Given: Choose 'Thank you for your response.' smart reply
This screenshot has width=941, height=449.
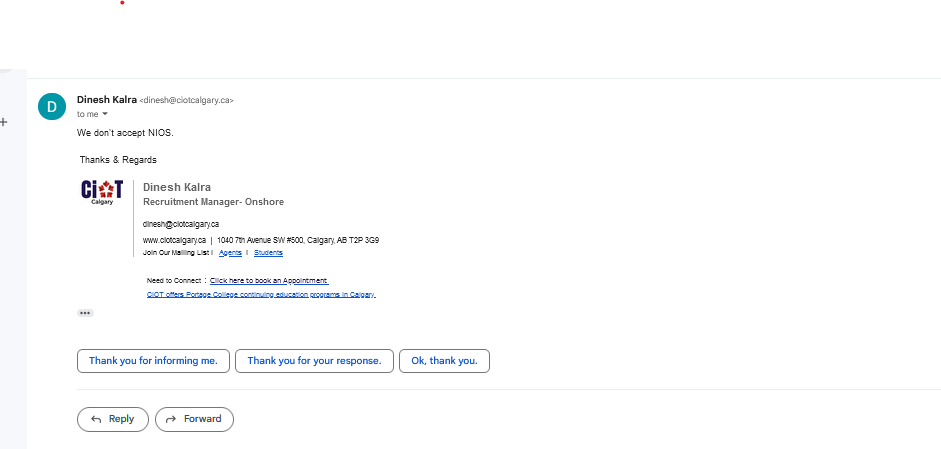Looking at the screenshot, I should [x=314, y=361].
